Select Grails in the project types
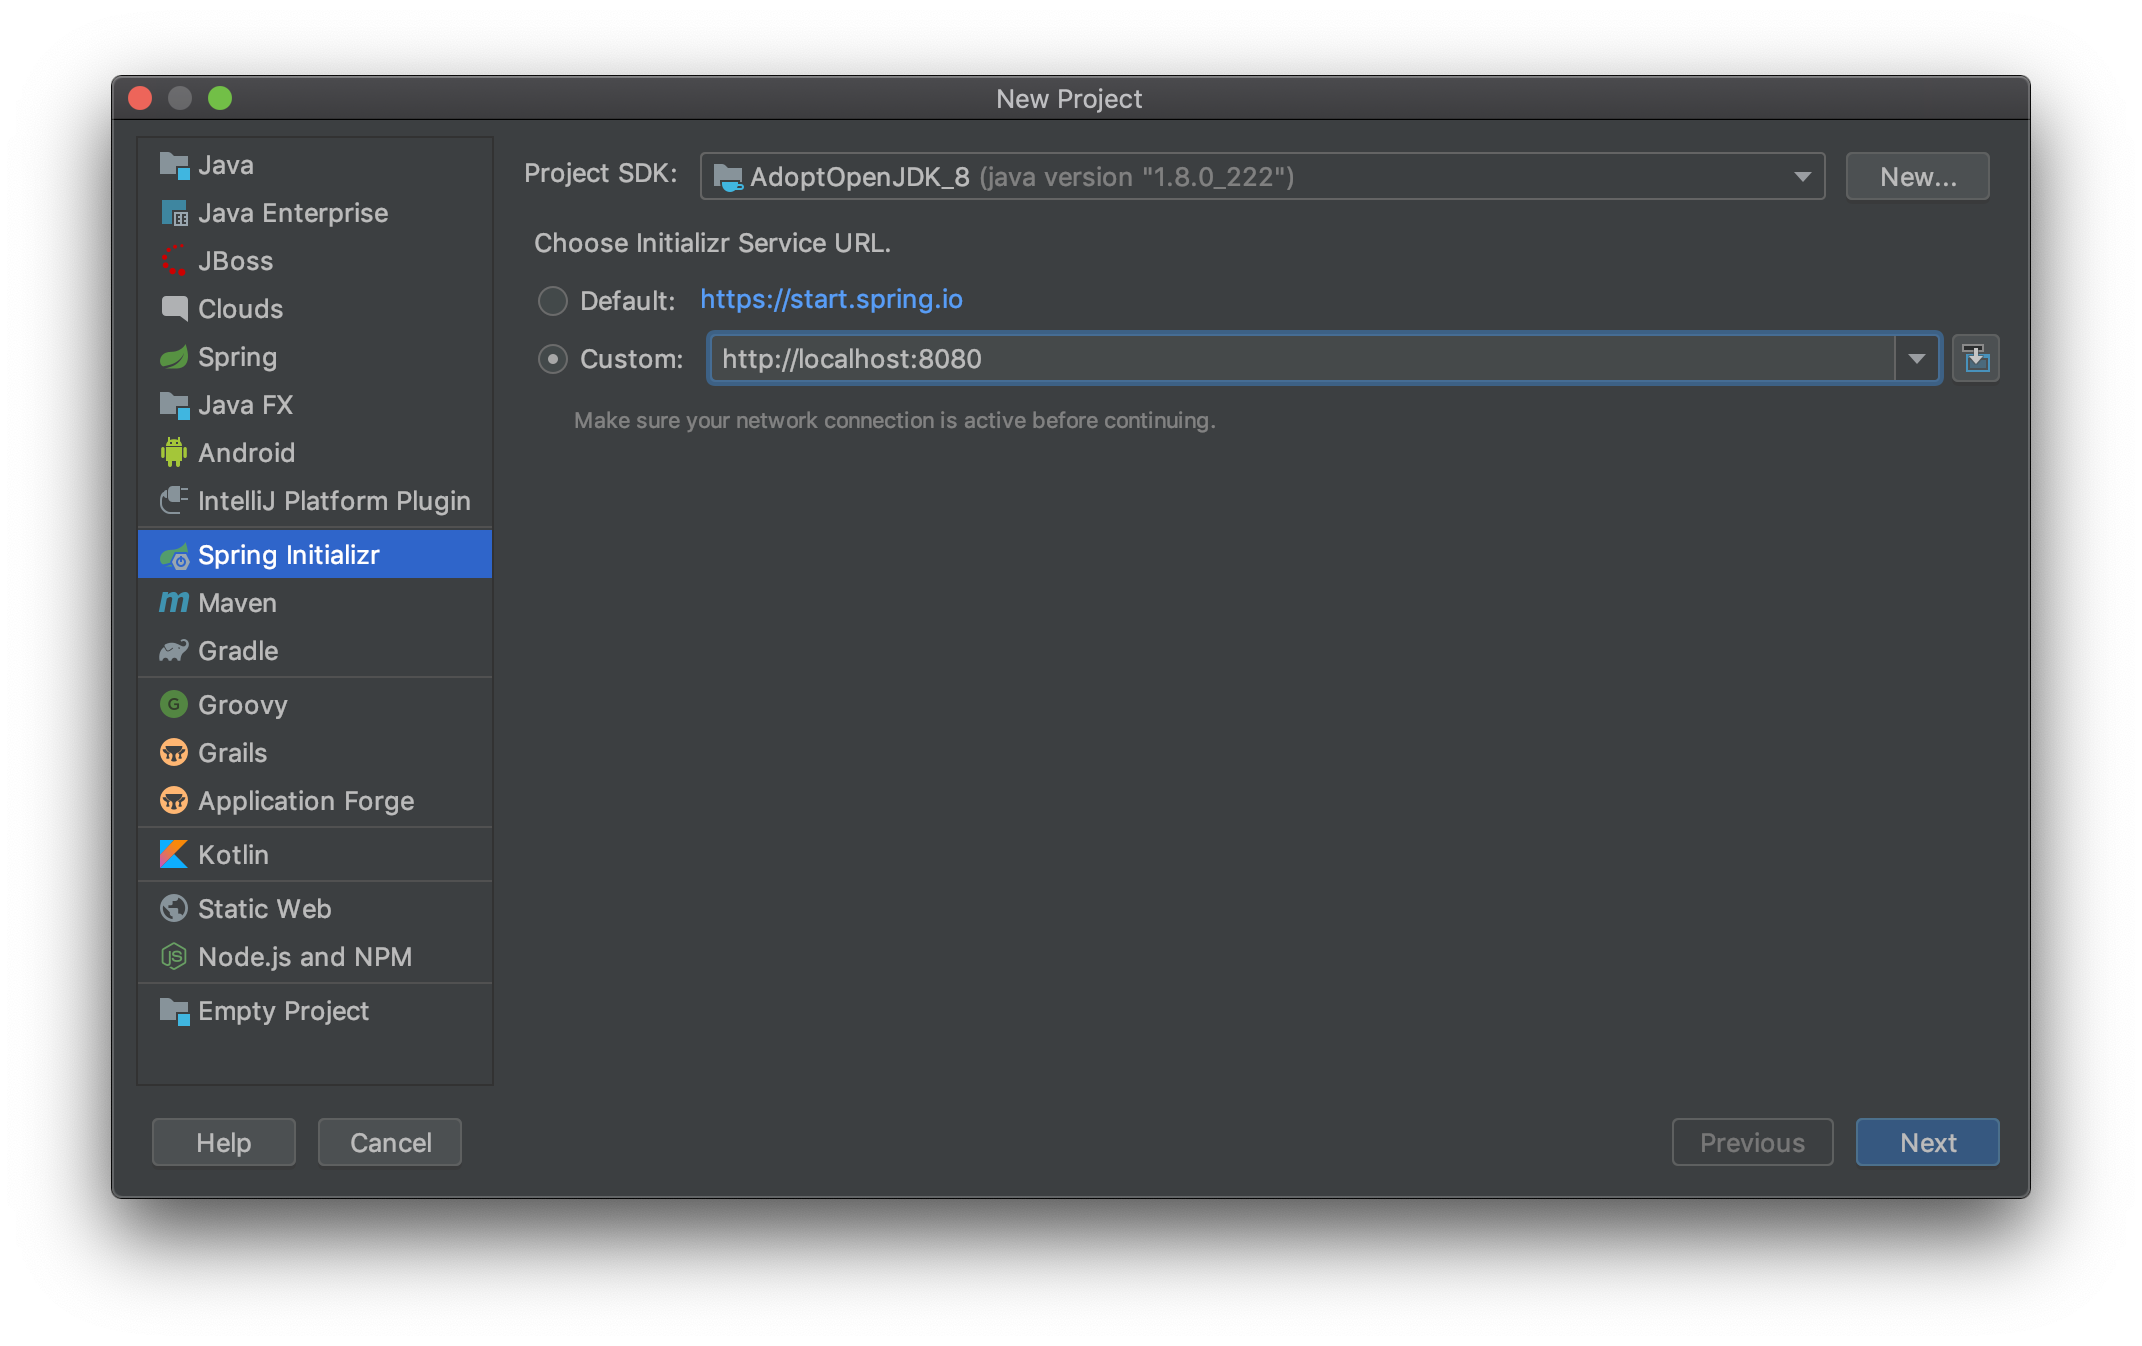This screenshot has width=2142, height=1346. click(315, 753)
